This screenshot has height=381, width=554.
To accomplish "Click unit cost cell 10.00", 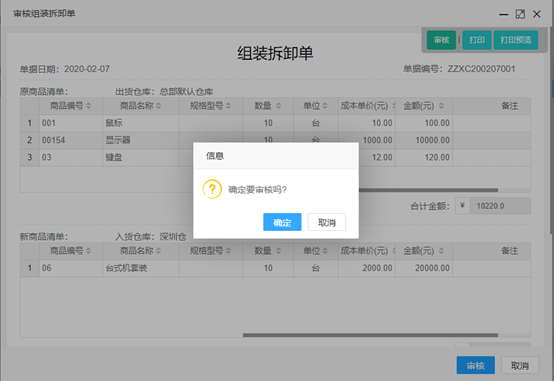I will click(367, 123).
